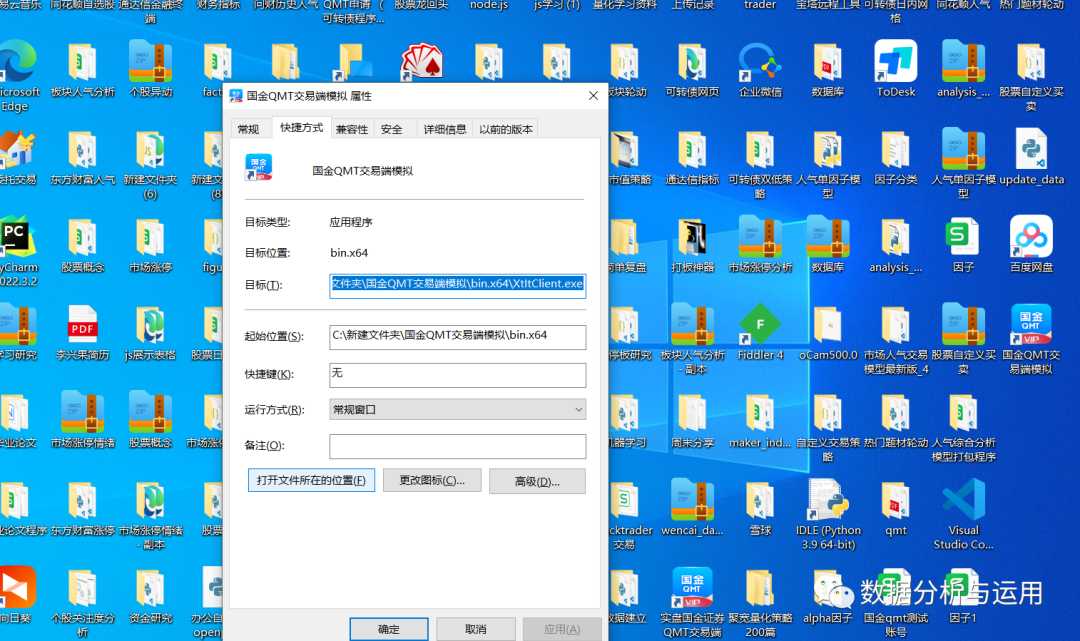Click into the 目标 path field
Image resolution: width=1080 pixels, height=641 pixels.
(458, 284)
